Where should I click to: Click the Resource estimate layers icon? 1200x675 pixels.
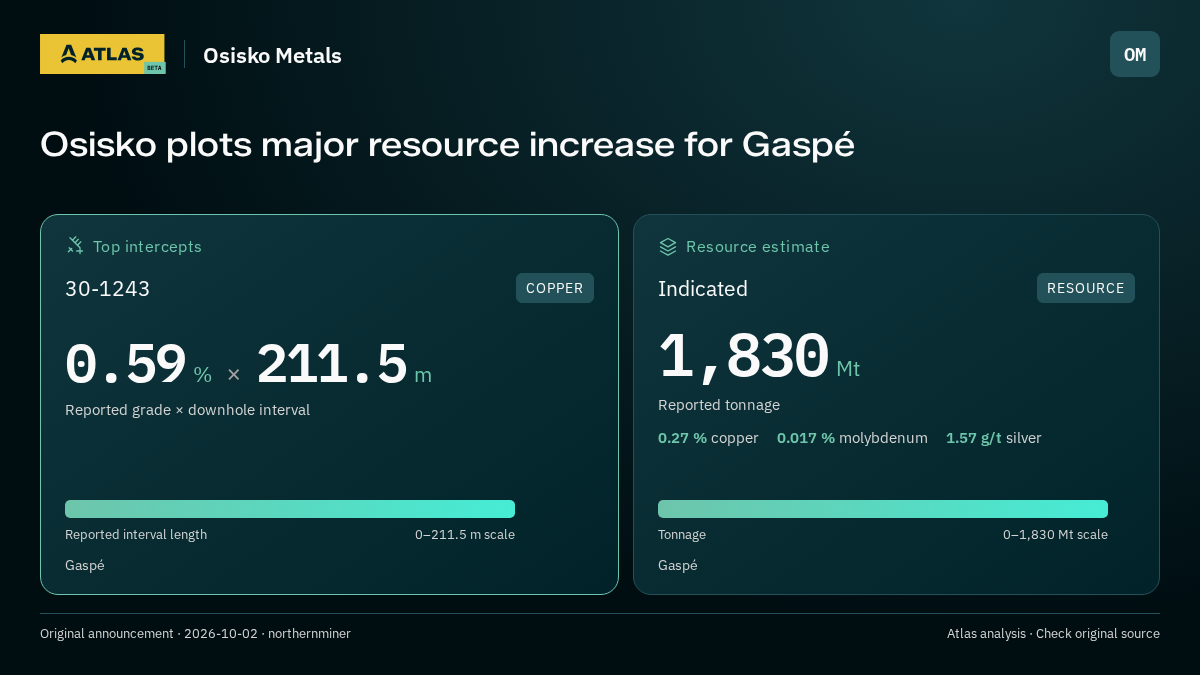click(x=668, y=246)
